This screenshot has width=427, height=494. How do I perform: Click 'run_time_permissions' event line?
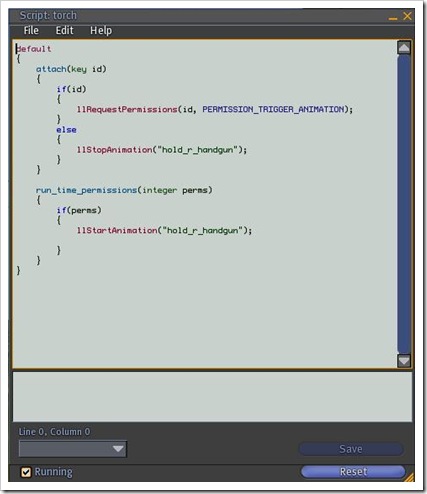tap(124, 190)
